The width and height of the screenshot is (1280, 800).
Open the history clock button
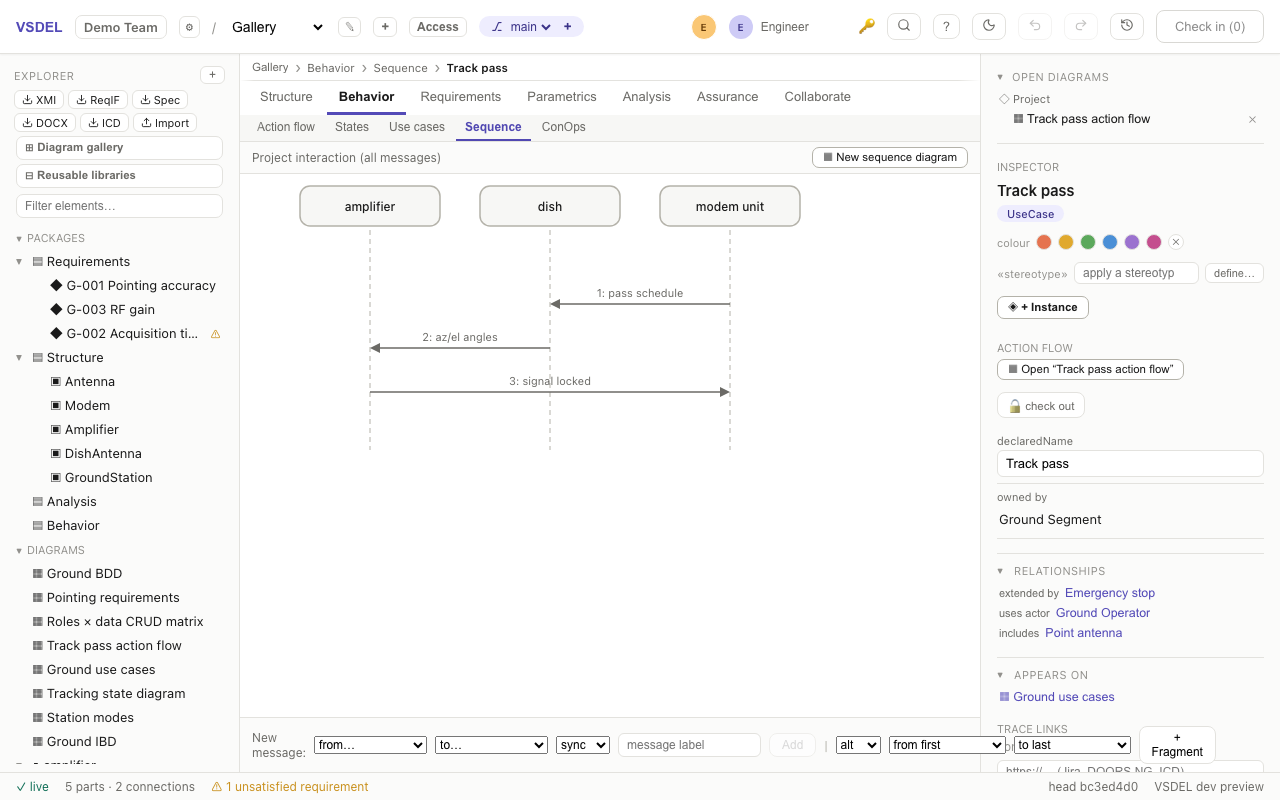click(1127, 26)
